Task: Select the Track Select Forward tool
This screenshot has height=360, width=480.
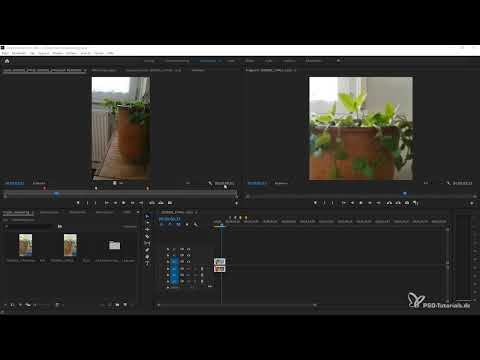Action: (148, 223)
